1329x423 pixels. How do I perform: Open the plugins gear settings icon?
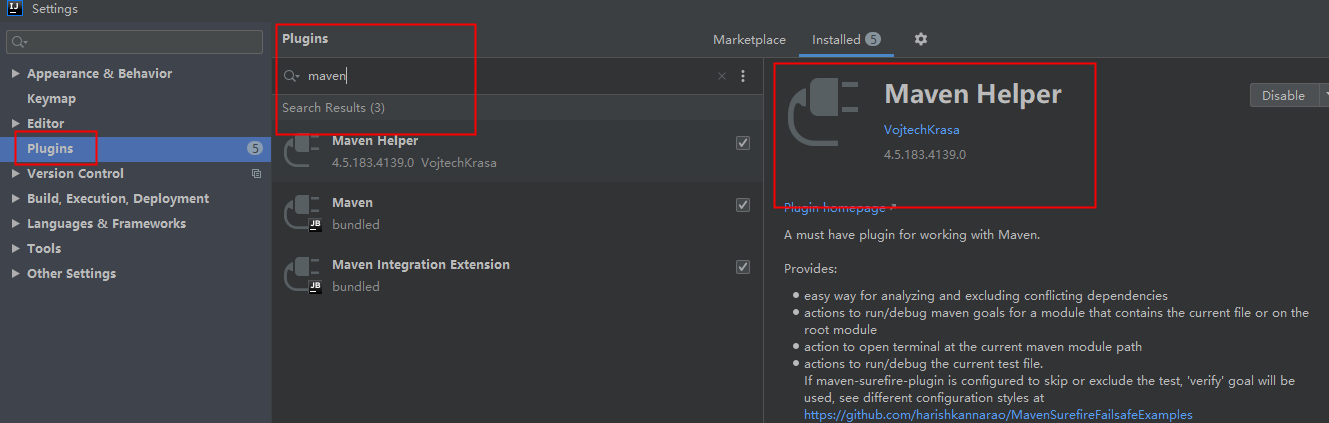pos(921,39)
